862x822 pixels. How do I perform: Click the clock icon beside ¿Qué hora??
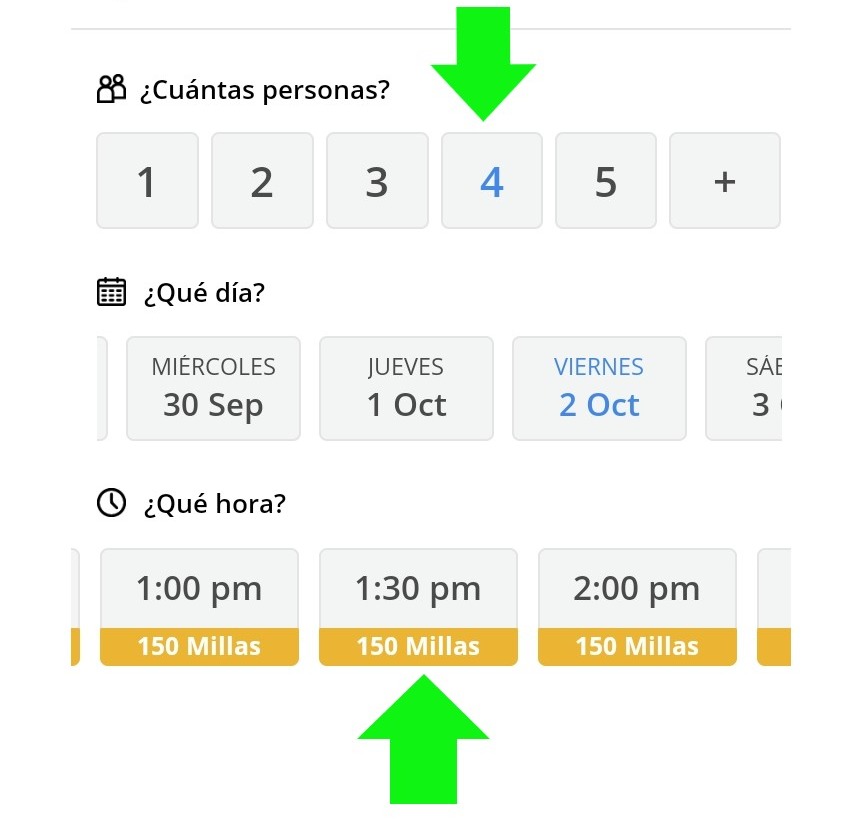[x=111, y=503]
